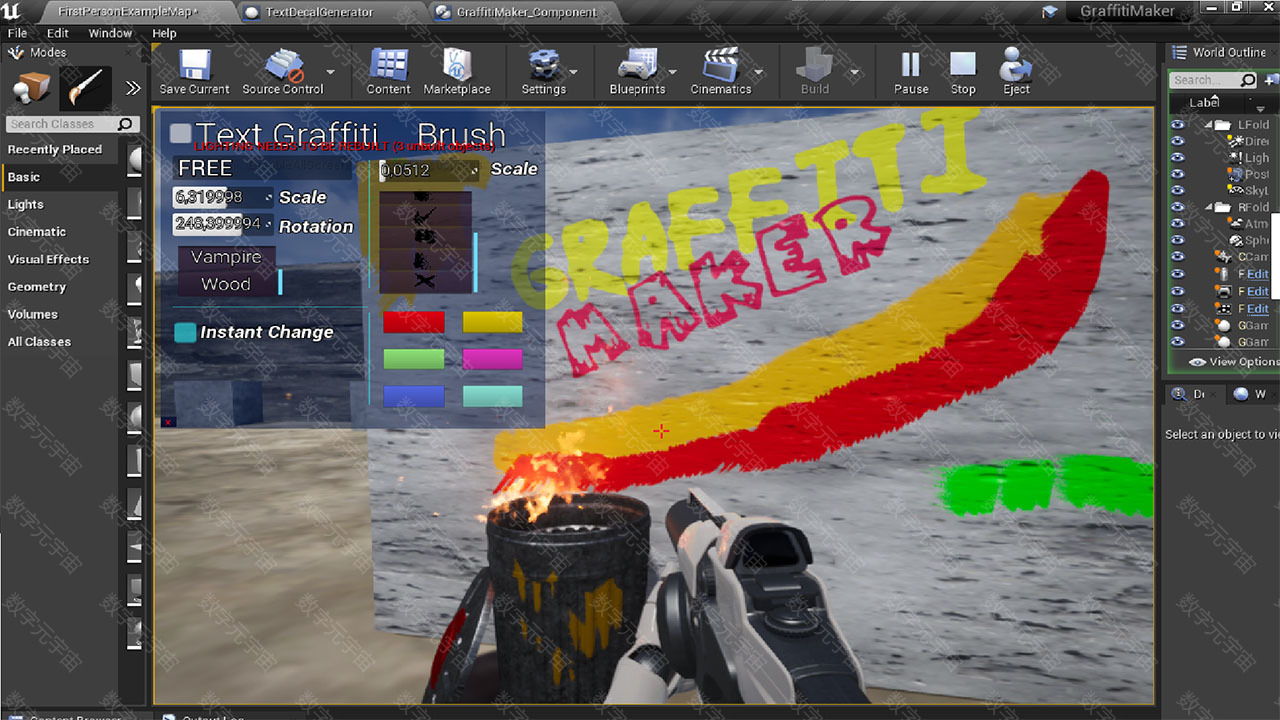
Task: Toggle visibility of Sphe actor row
Action: click(x=1177, y=240)
